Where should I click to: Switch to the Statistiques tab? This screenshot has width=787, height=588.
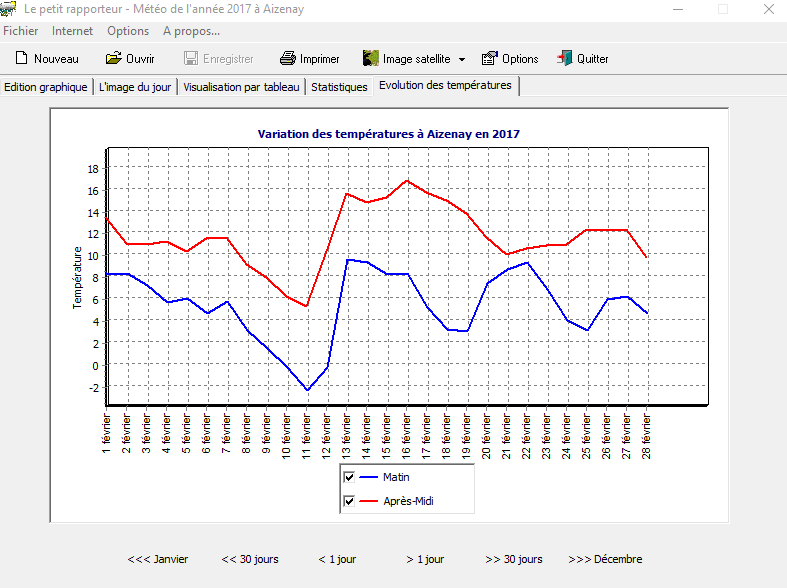click(339, 87)
